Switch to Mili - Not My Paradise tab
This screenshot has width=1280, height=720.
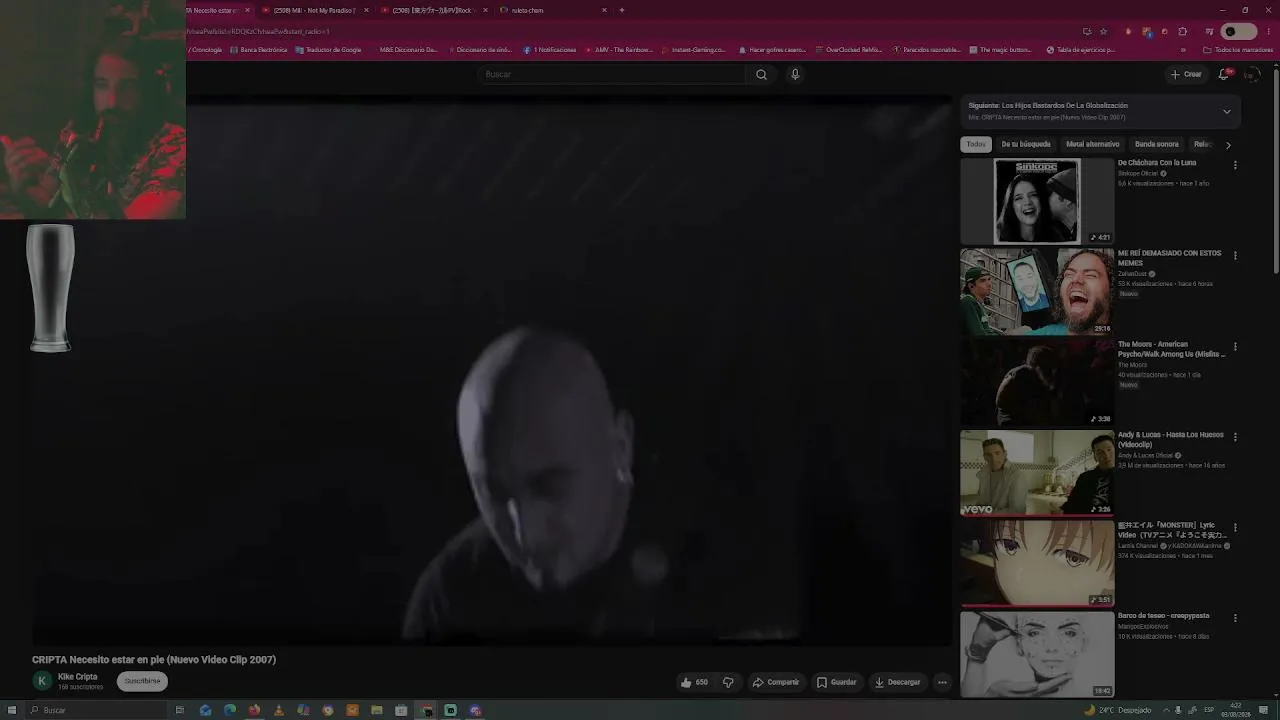[x=315, y=10]
